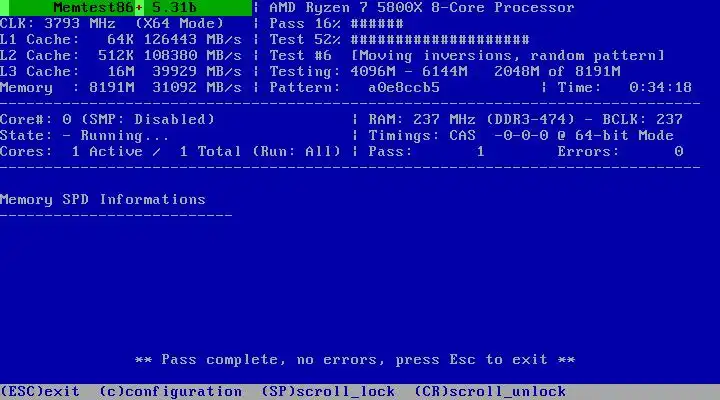
Task: Click the Pass complete, no errors message
Action: pos(355,360)
